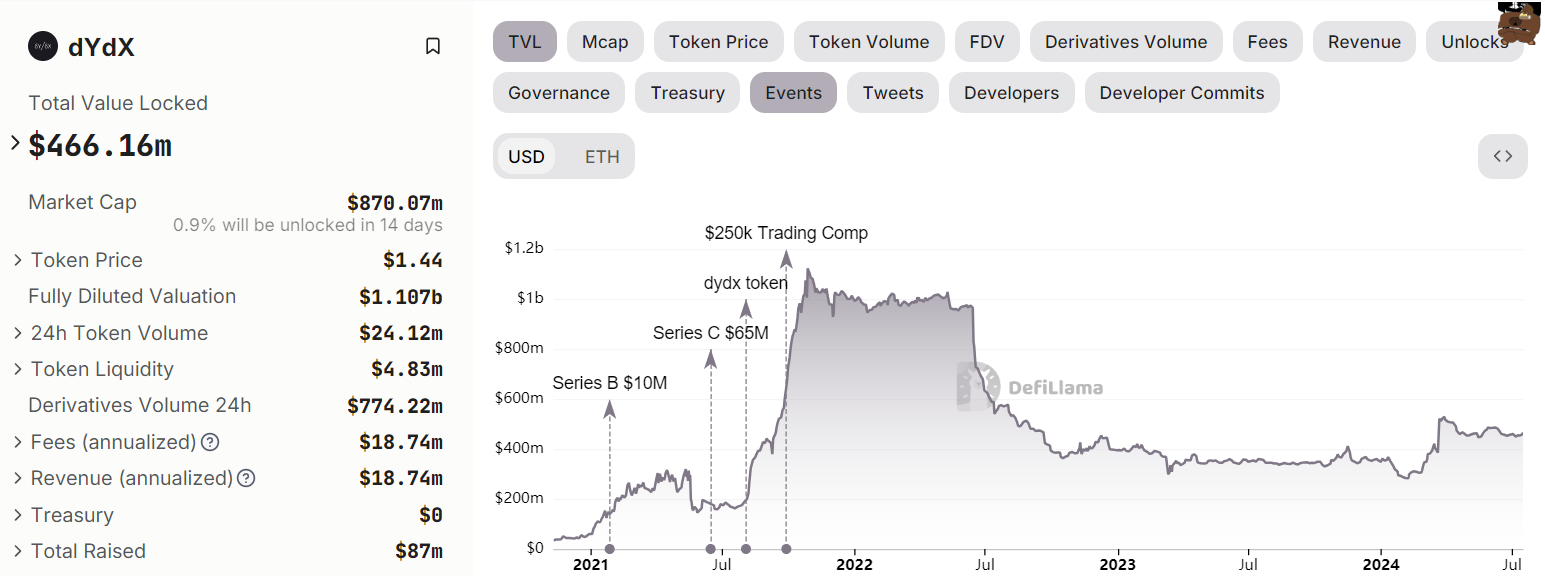Click the Fully Diluted Valuation $1.107b value
The height and width of the screenshot is (576, 1545).
pyautogui.click(x=401, y=297)
